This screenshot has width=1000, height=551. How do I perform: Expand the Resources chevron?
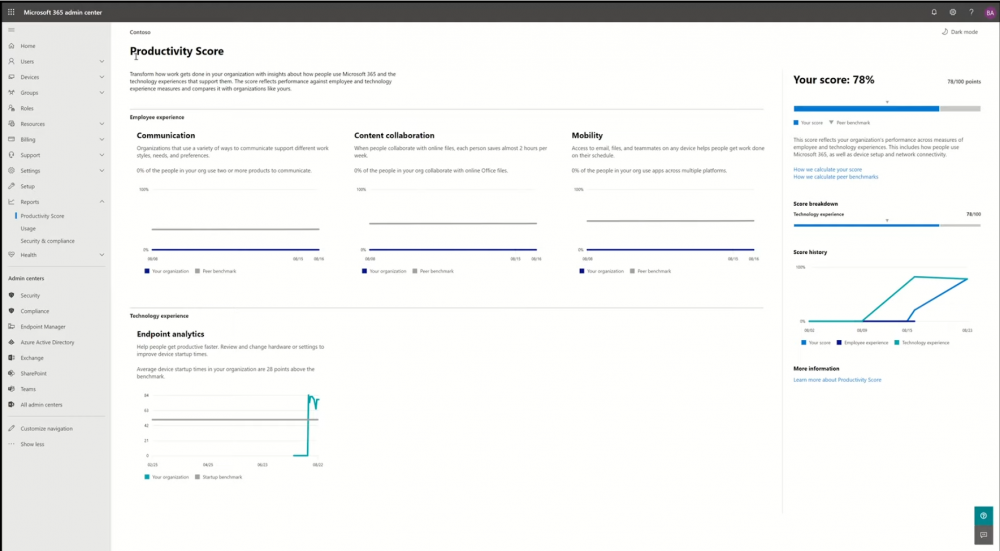tap(101, 124)
